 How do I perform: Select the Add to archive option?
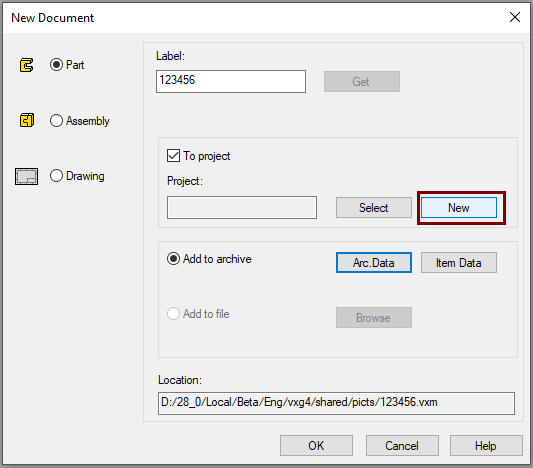point(173,259)
